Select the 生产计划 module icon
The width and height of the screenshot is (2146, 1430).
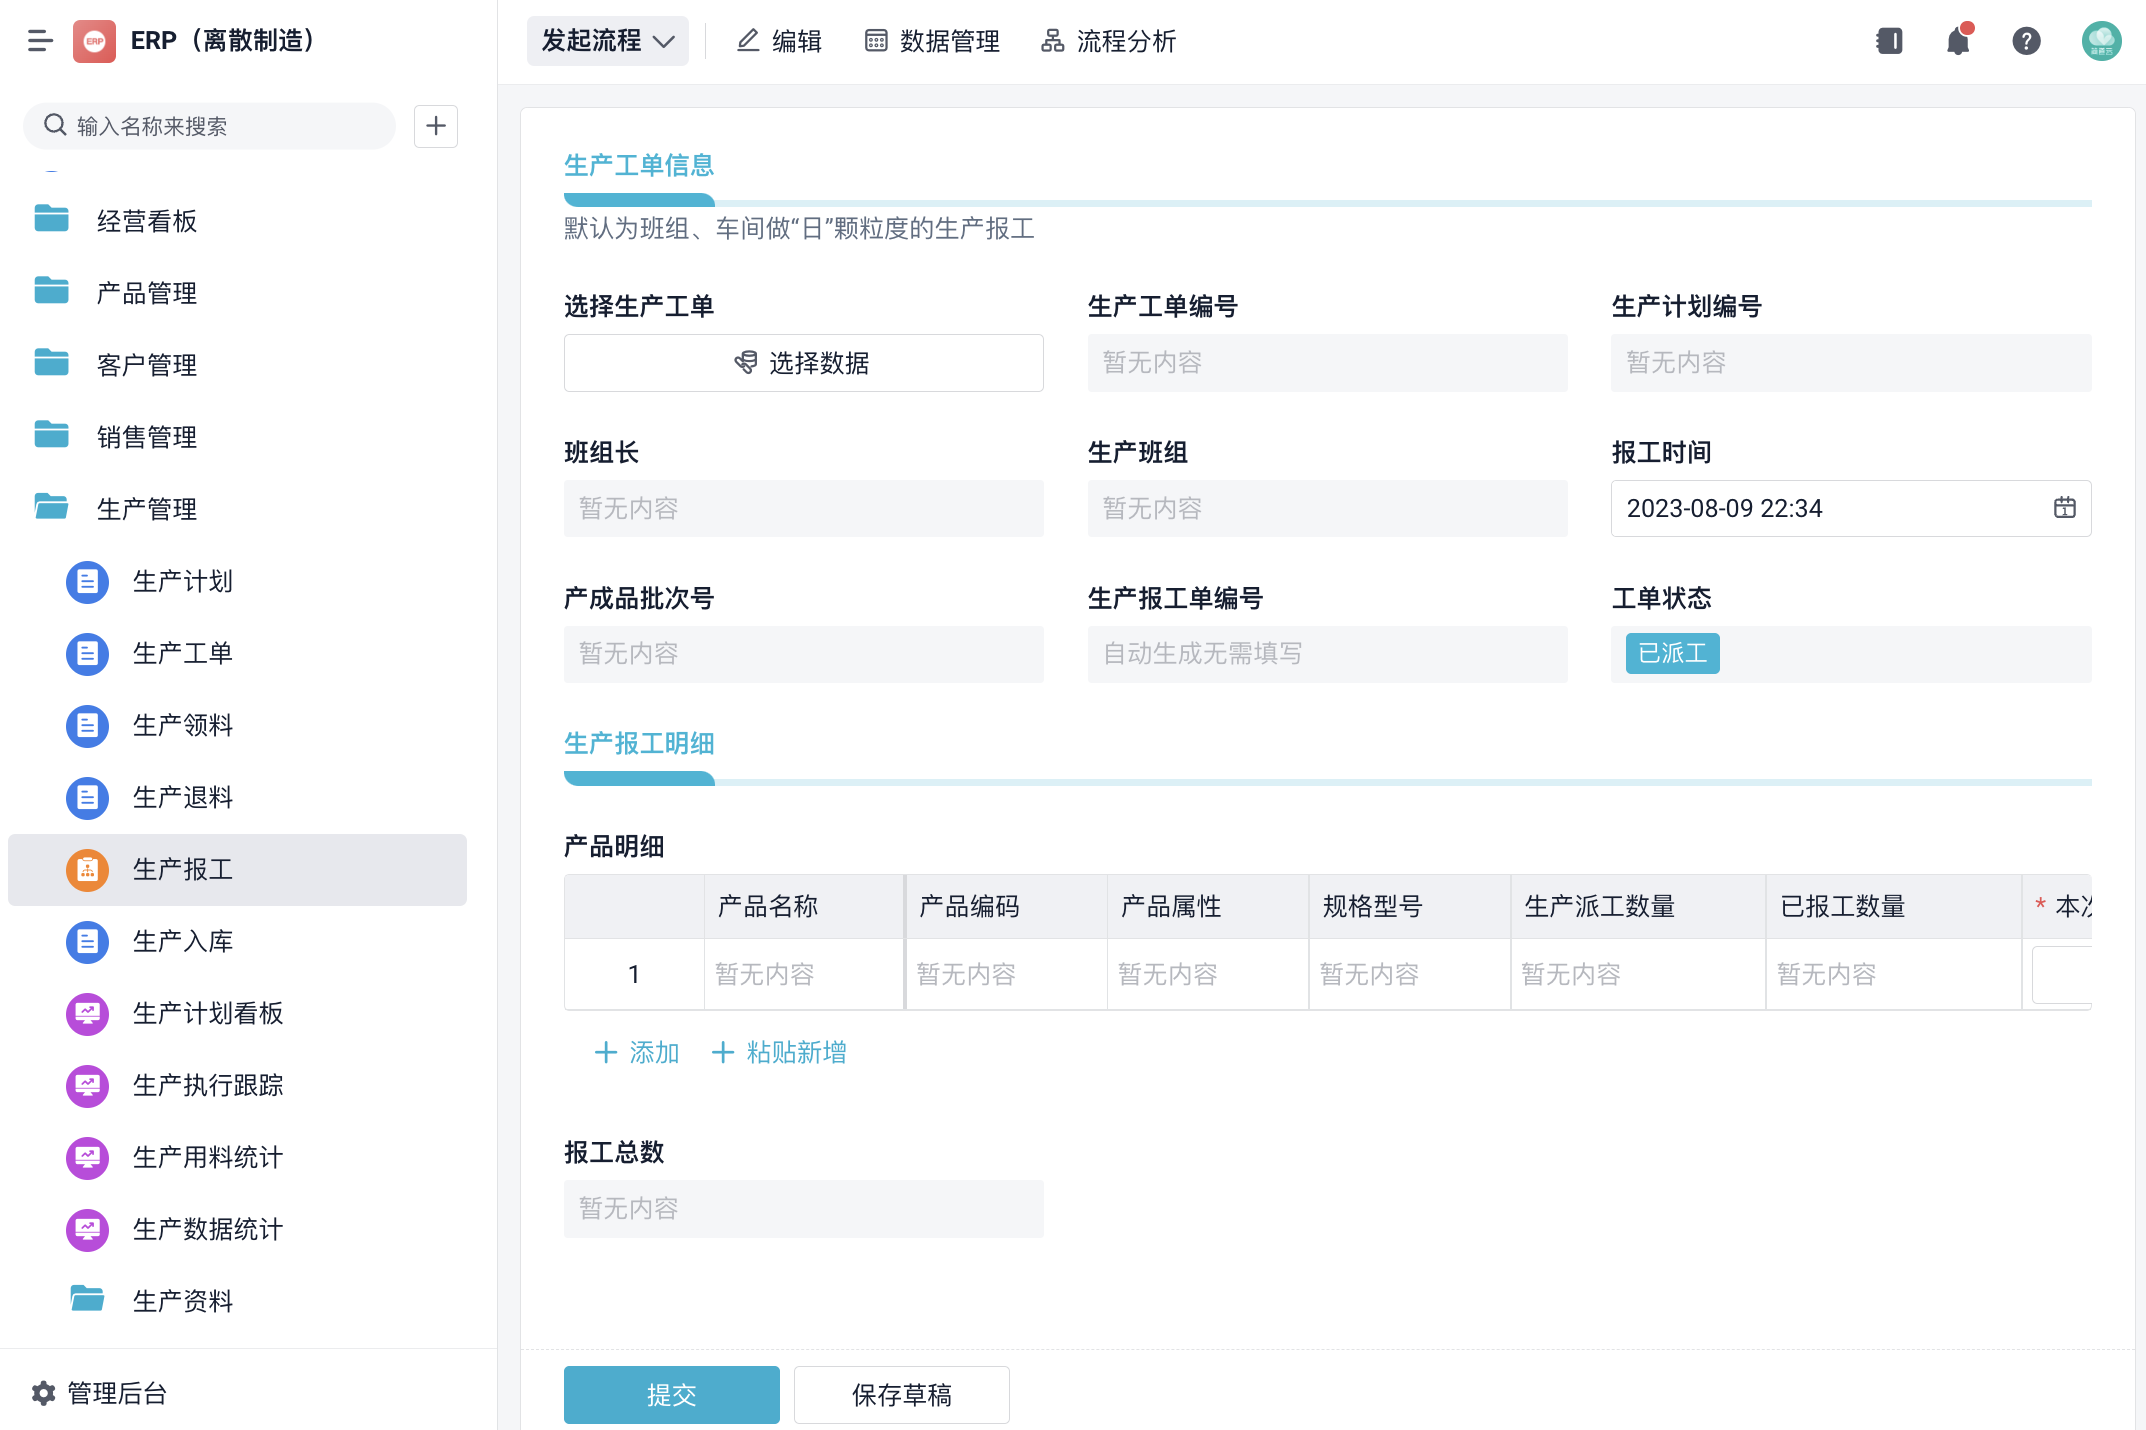click(x=87, y=581)
